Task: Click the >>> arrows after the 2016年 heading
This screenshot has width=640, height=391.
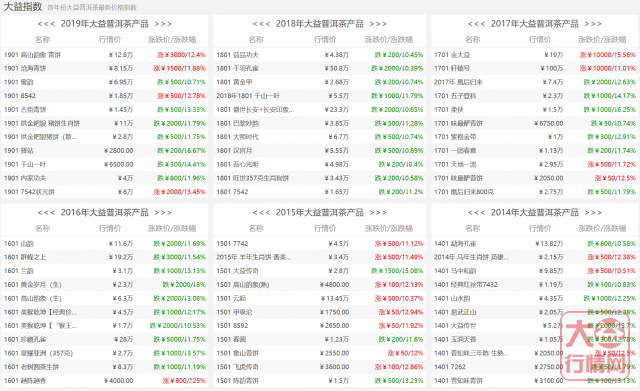Action: click(x=163, y=213)
